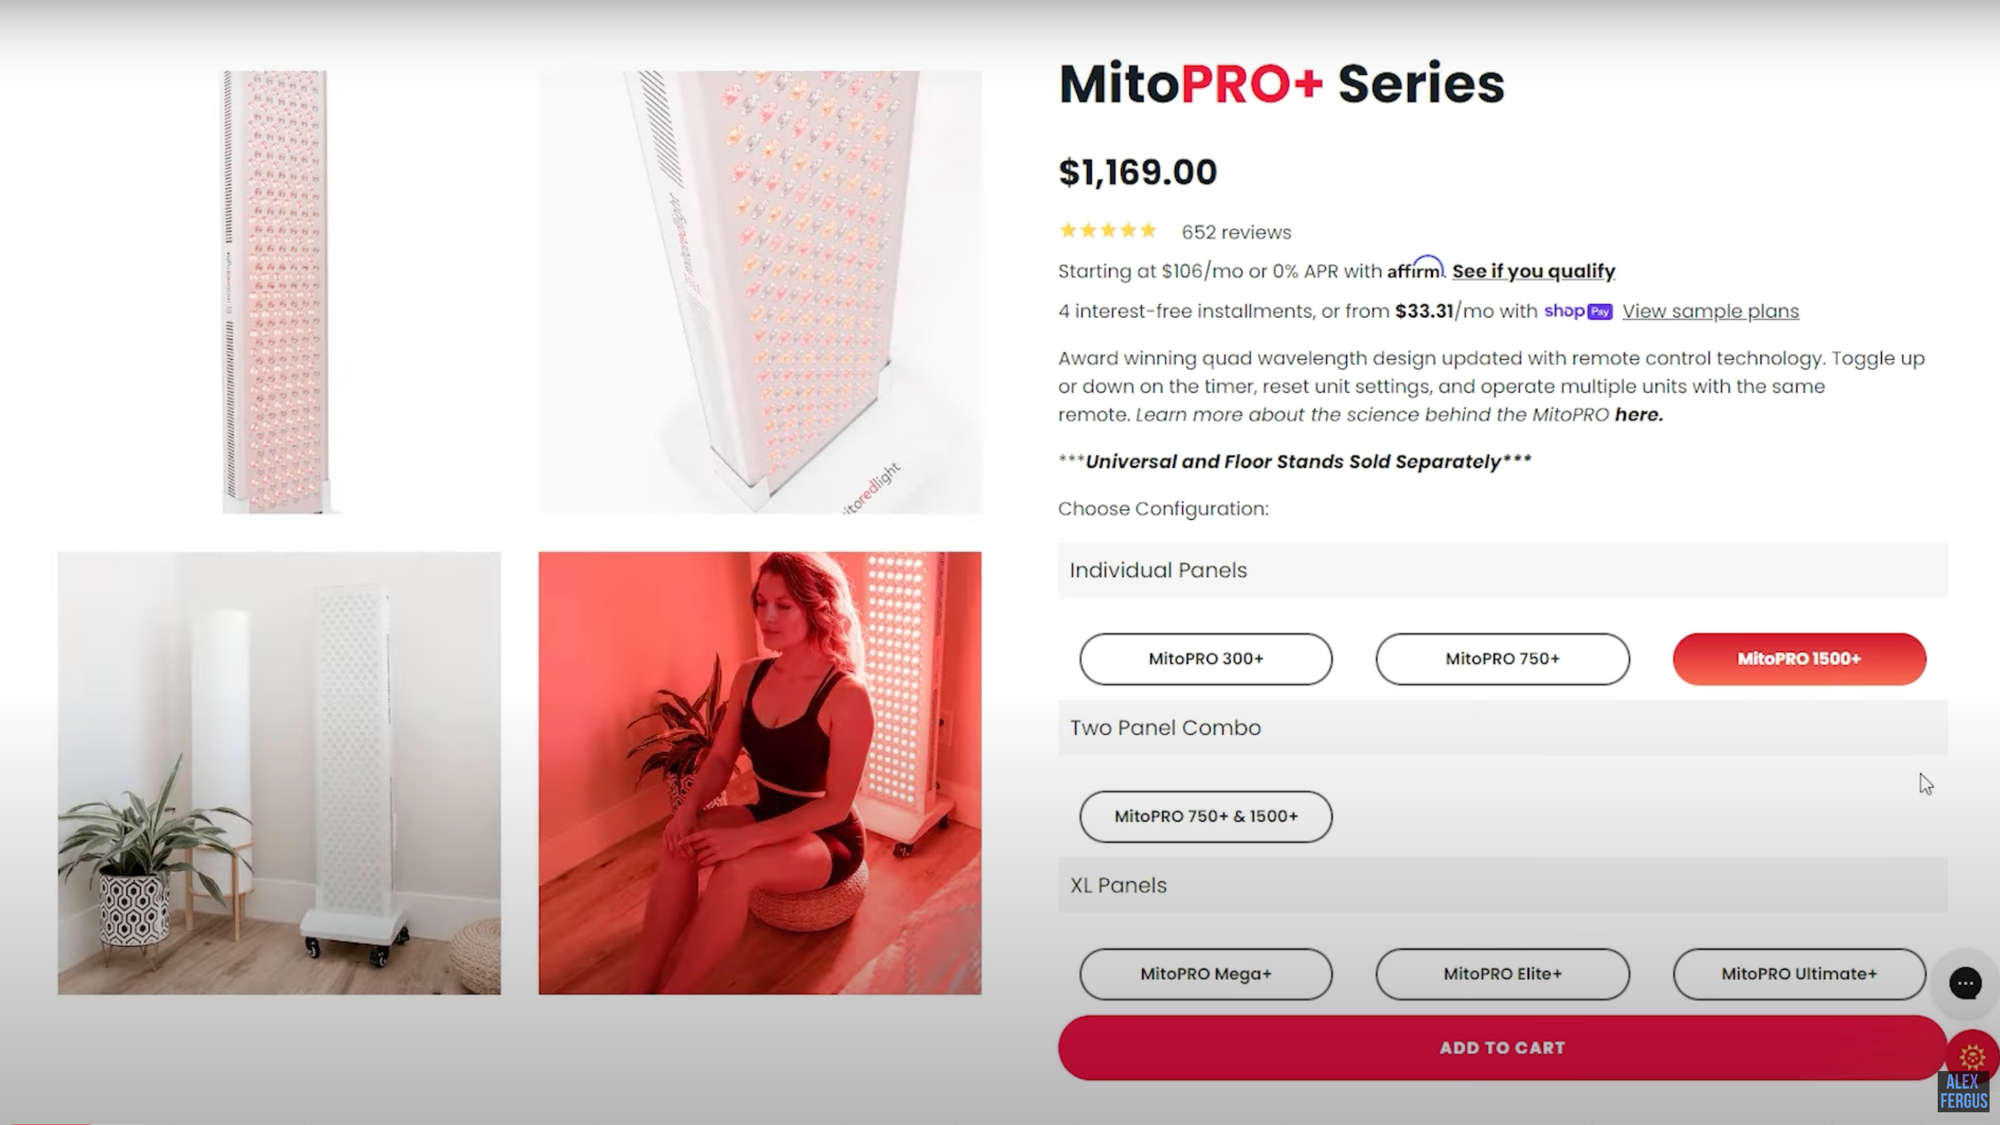
Task: View the woman sitting by panel photo
Action: [760, 773]
